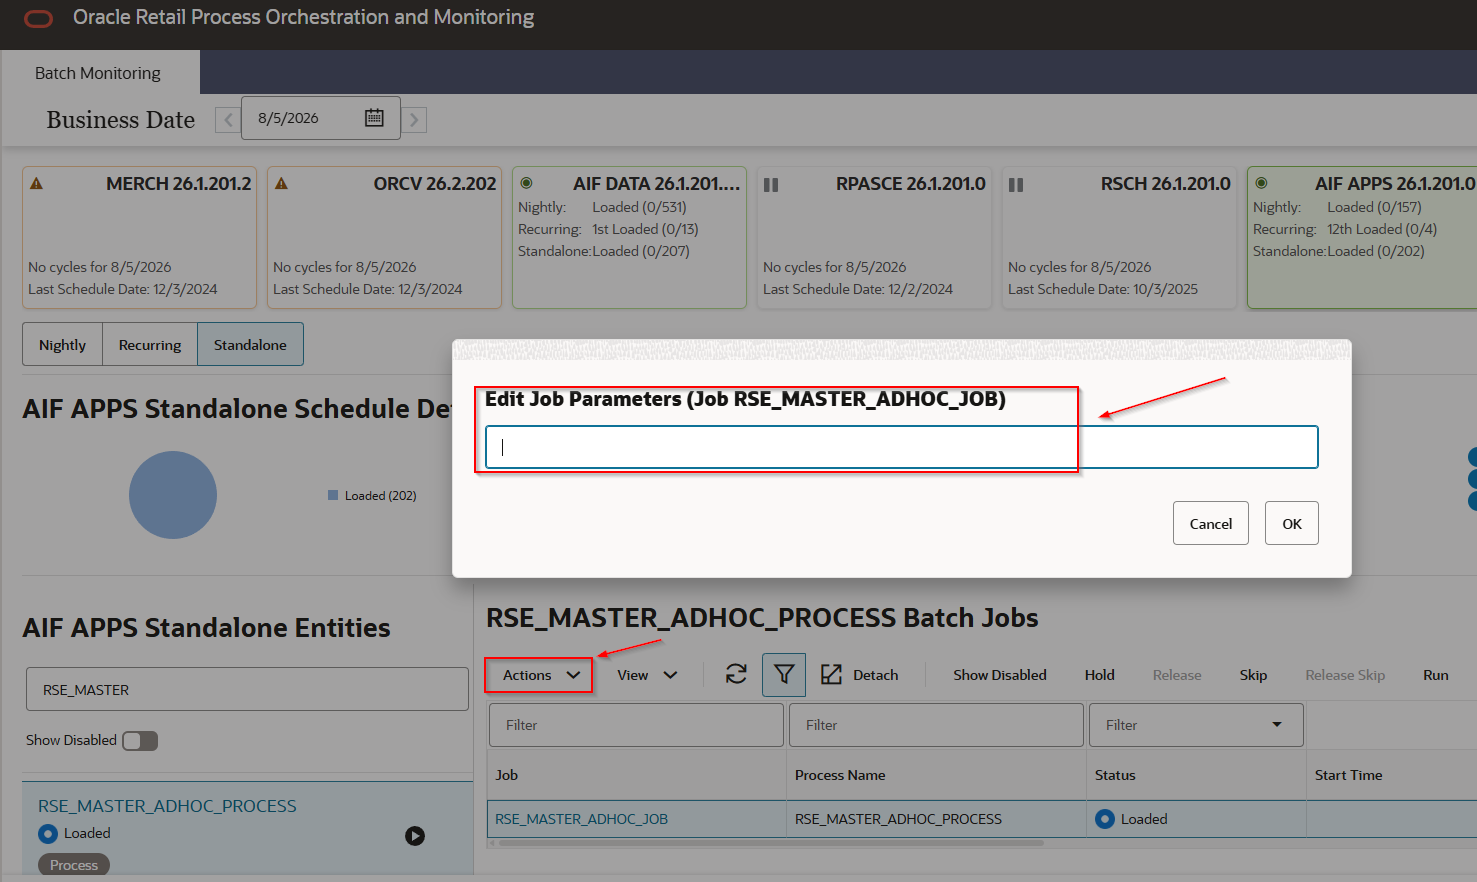
Task: Click the blue Loaded pie chart
Action: [x=173, y=495]
